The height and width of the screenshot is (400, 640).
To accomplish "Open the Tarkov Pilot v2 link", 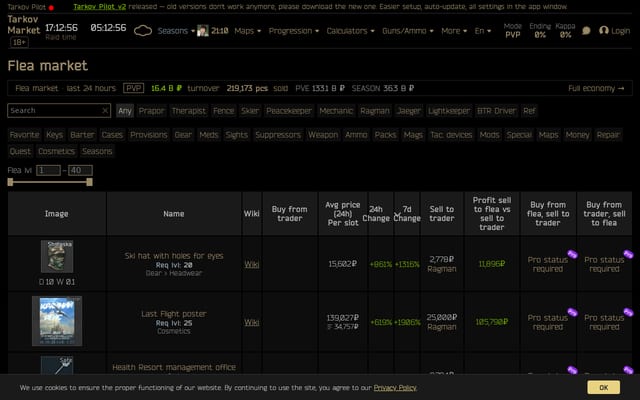I will click(100, 7).
